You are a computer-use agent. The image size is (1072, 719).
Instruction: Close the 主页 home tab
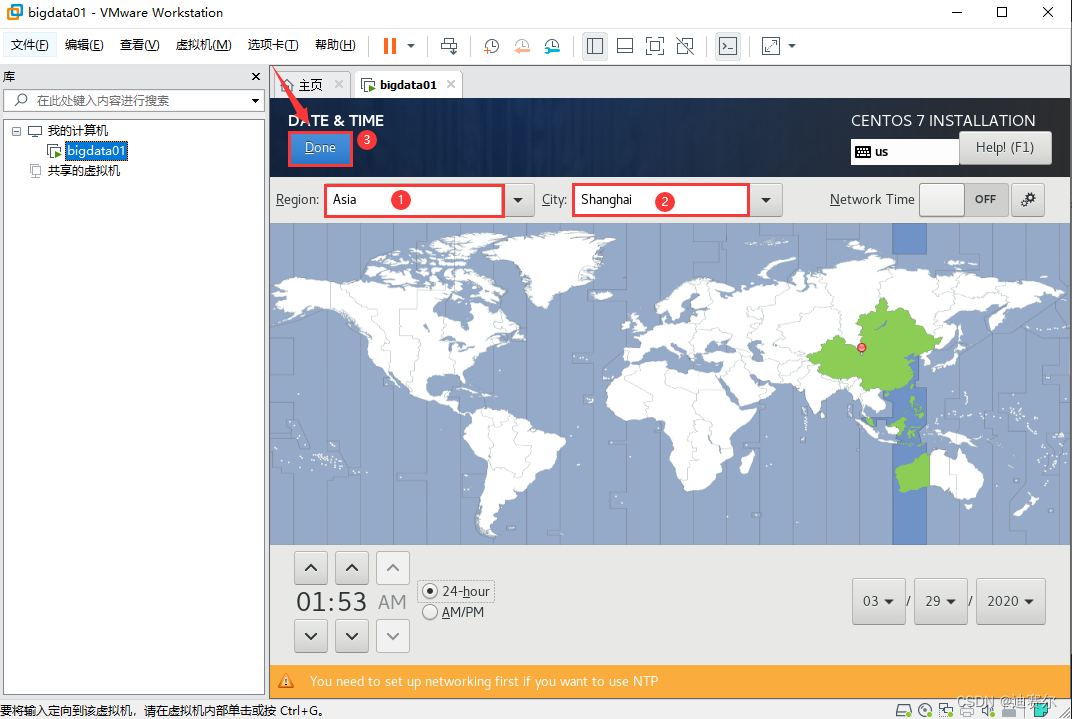[x=338, y=84]
